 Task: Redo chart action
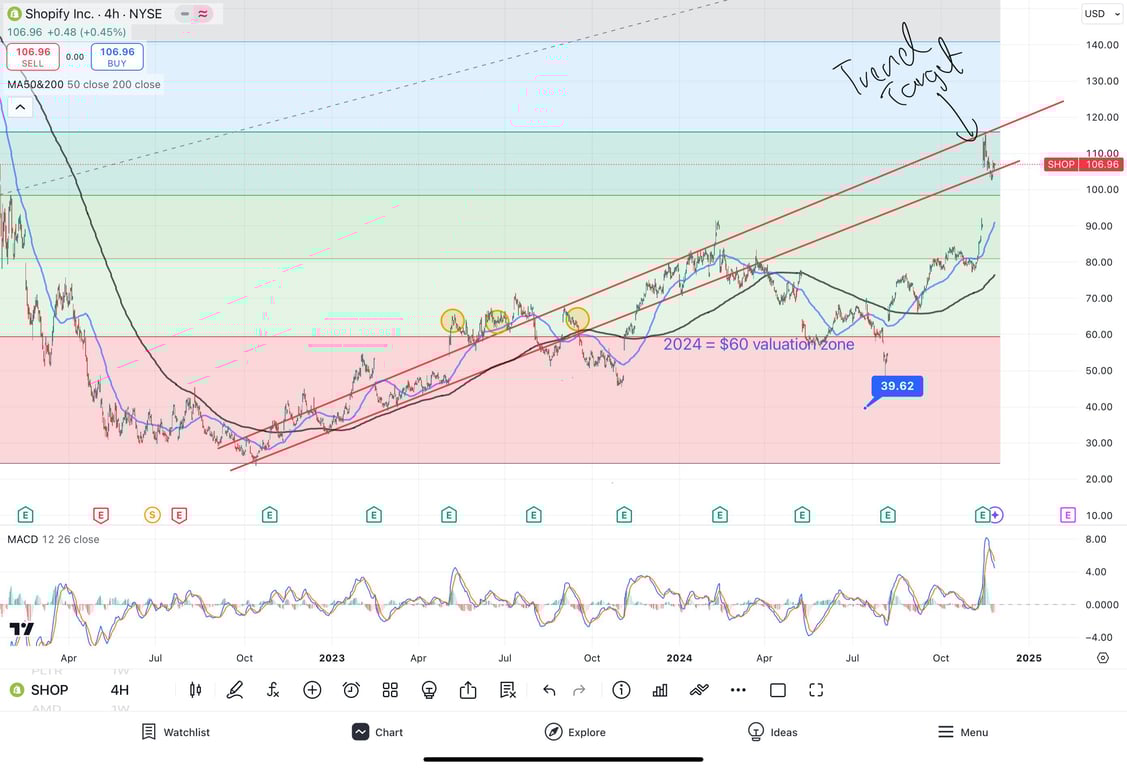click(x=579, y=690)
